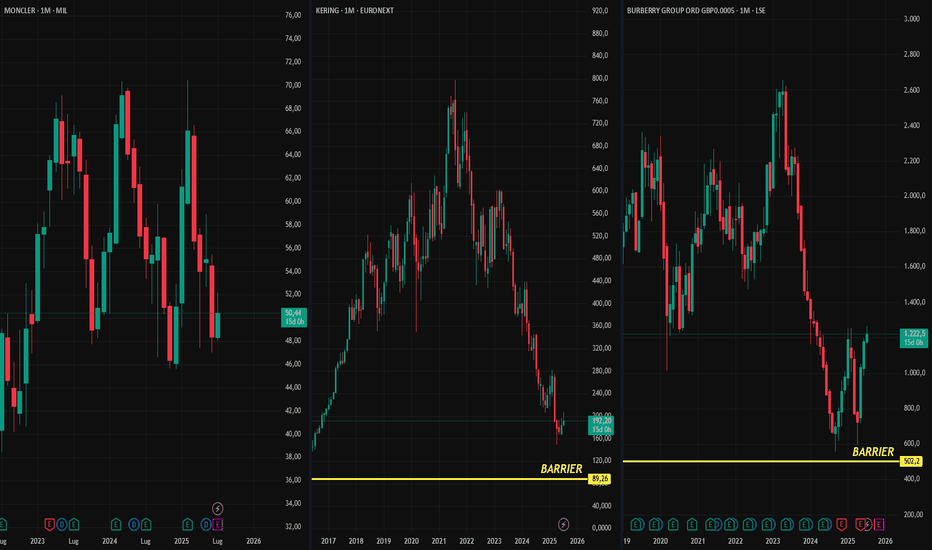Open Moncler's earnings marker from early 2025
932x550 pixels.
pos(187,524)
